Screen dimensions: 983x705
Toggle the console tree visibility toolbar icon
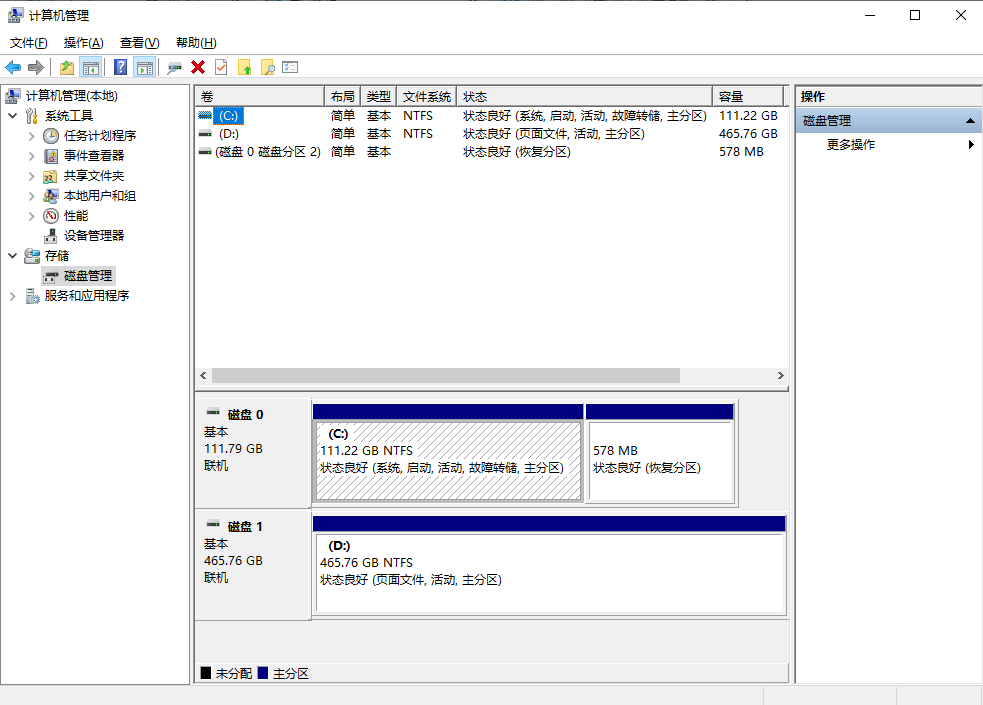click(91, 67)
